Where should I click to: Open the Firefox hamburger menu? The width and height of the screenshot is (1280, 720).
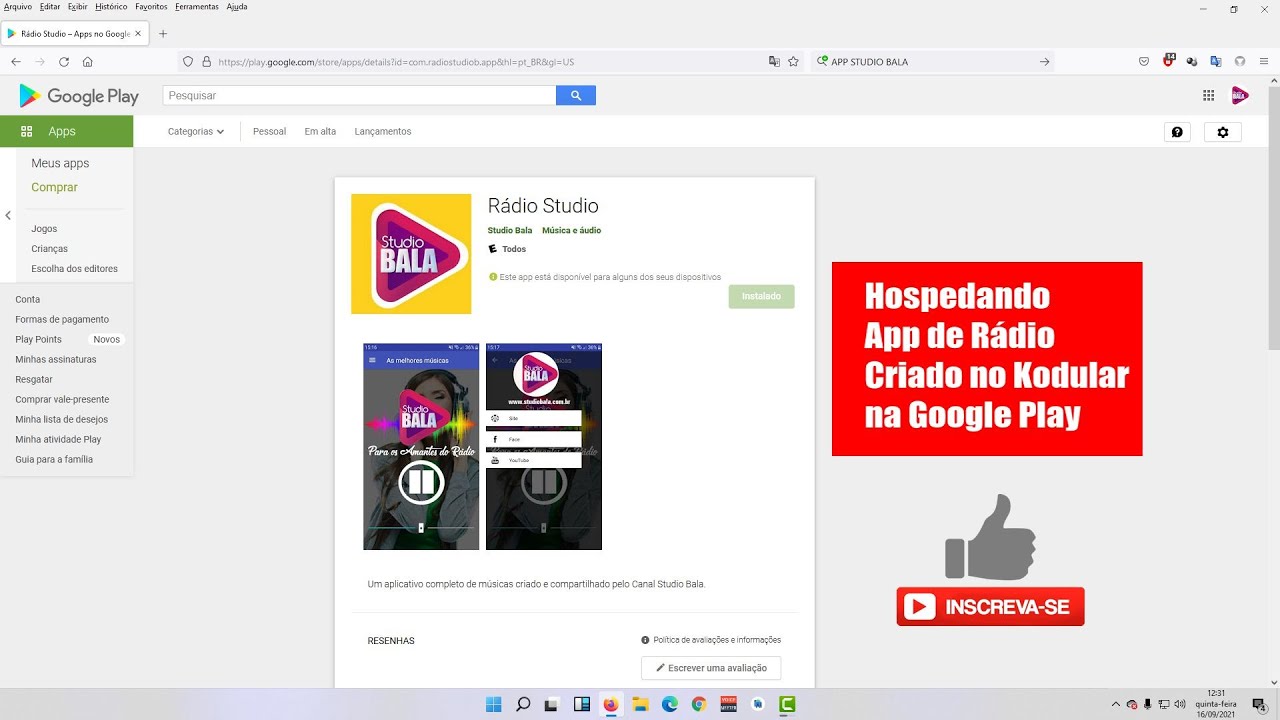pos(1264,62)
